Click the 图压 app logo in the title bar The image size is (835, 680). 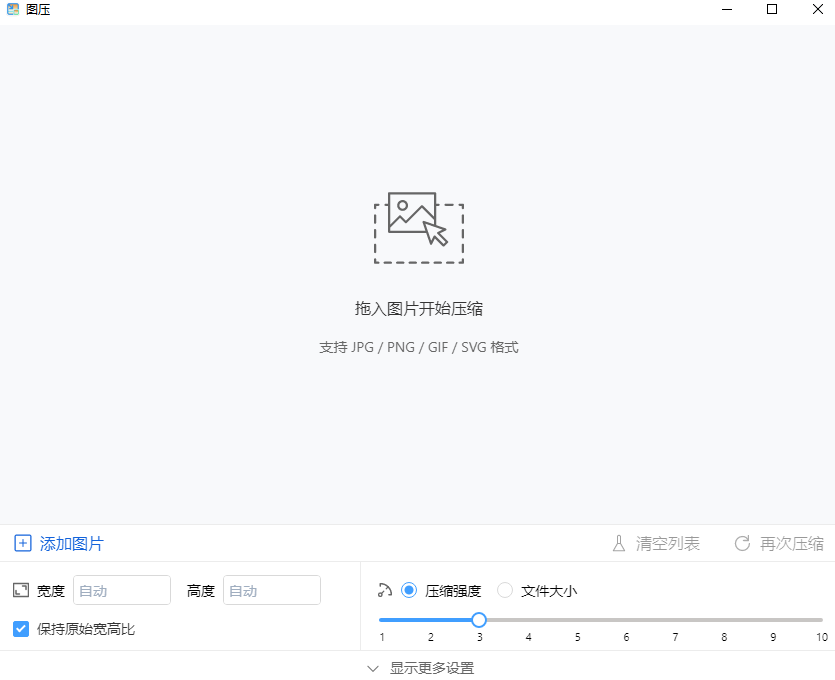coord(14,10)
